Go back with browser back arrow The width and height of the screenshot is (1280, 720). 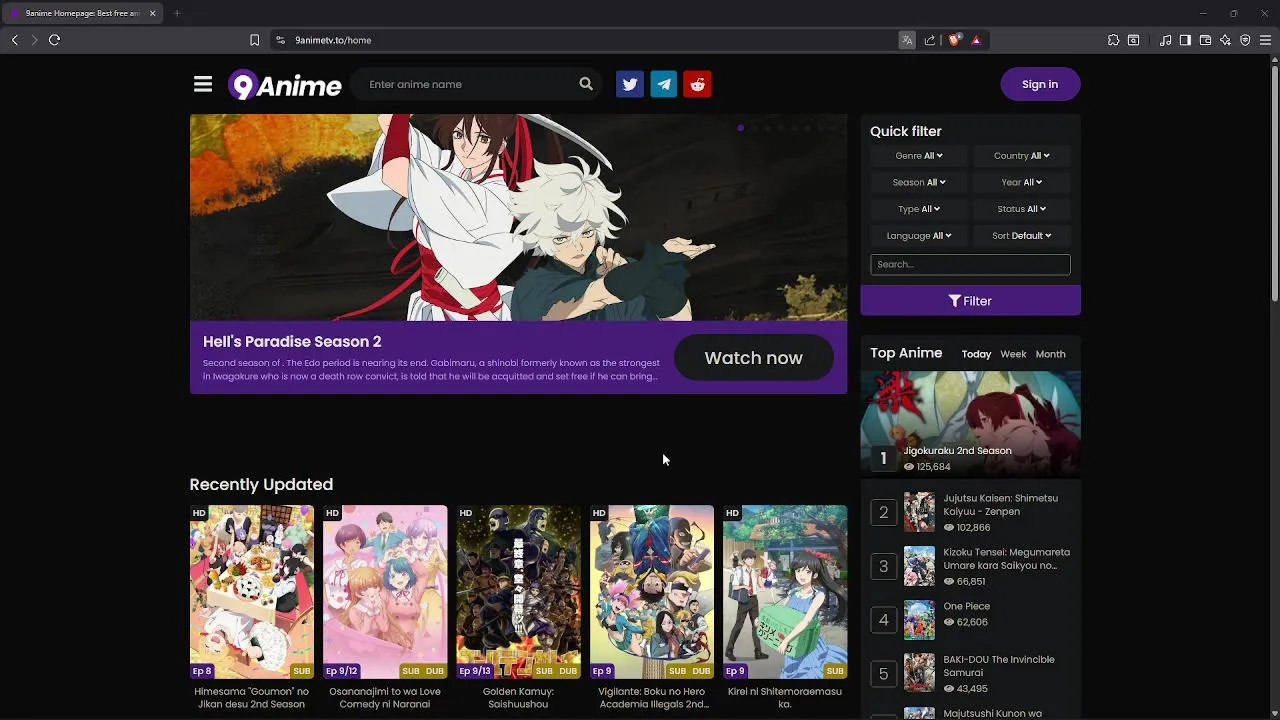(x=14, y=40)
